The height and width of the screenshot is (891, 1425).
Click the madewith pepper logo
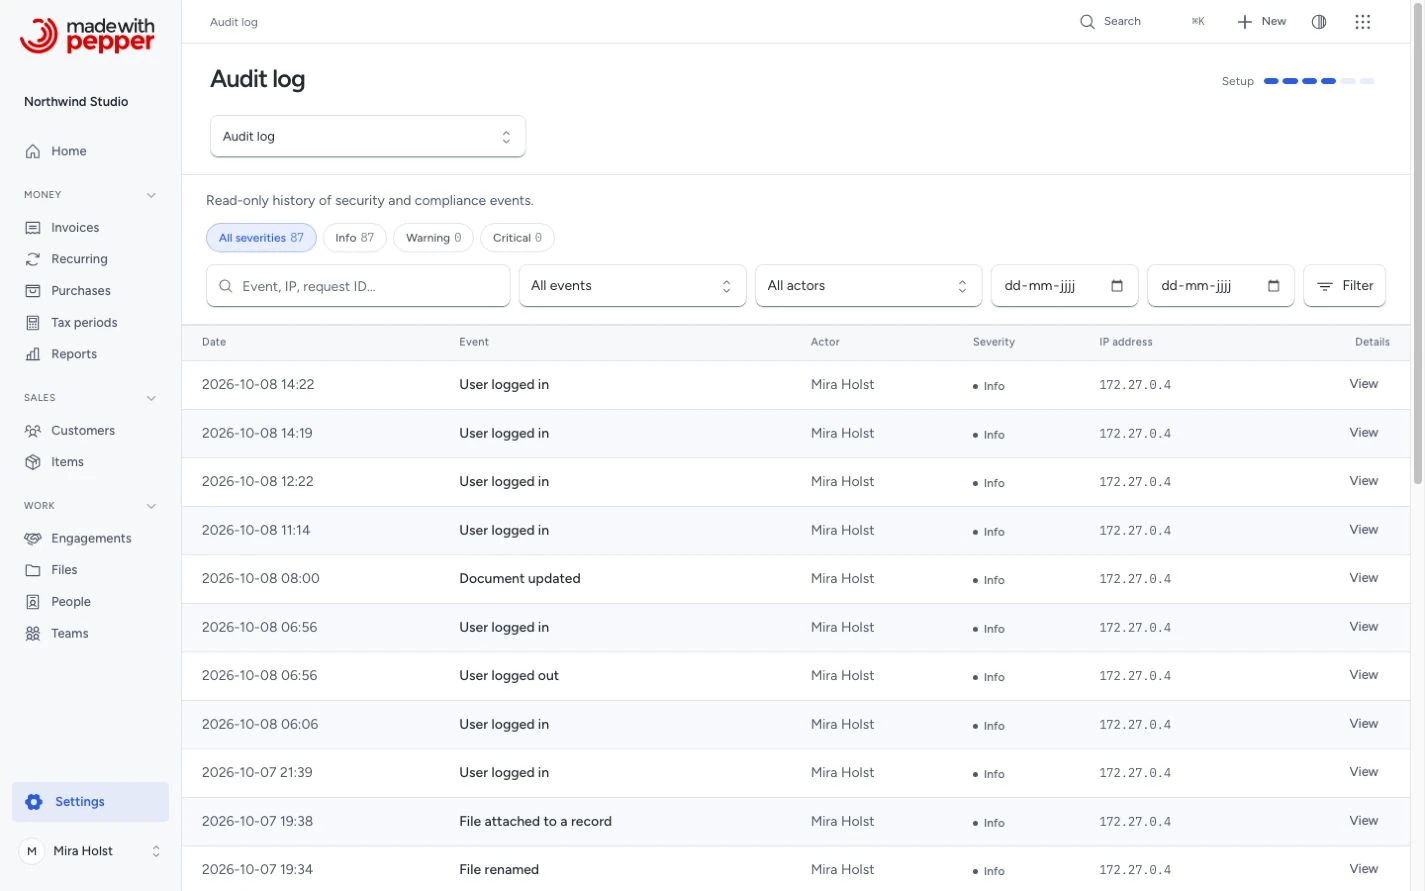(88, 36)
